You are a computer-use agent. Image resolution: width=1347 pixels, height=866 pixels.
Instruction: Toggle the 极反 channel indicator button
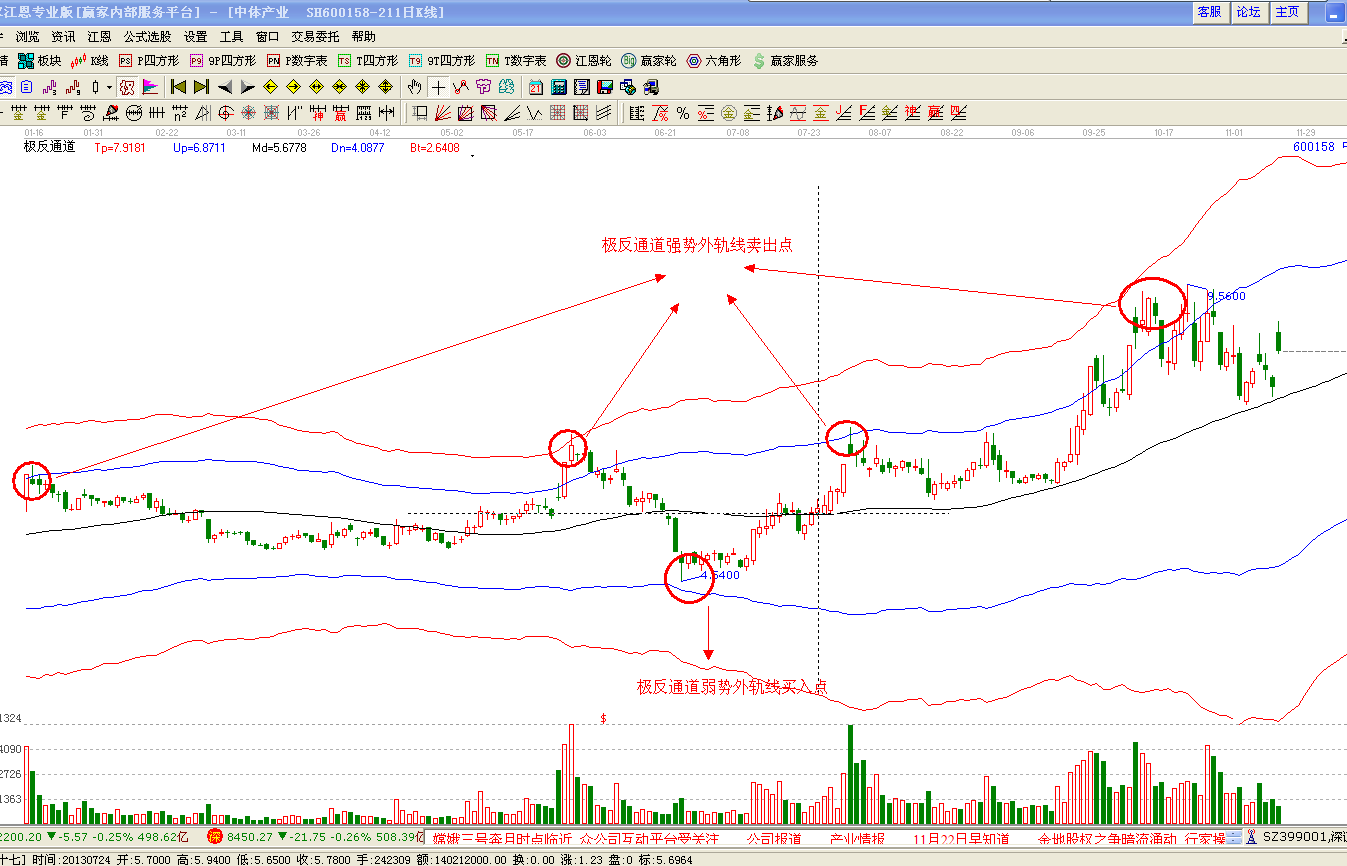tap(127, 87)
